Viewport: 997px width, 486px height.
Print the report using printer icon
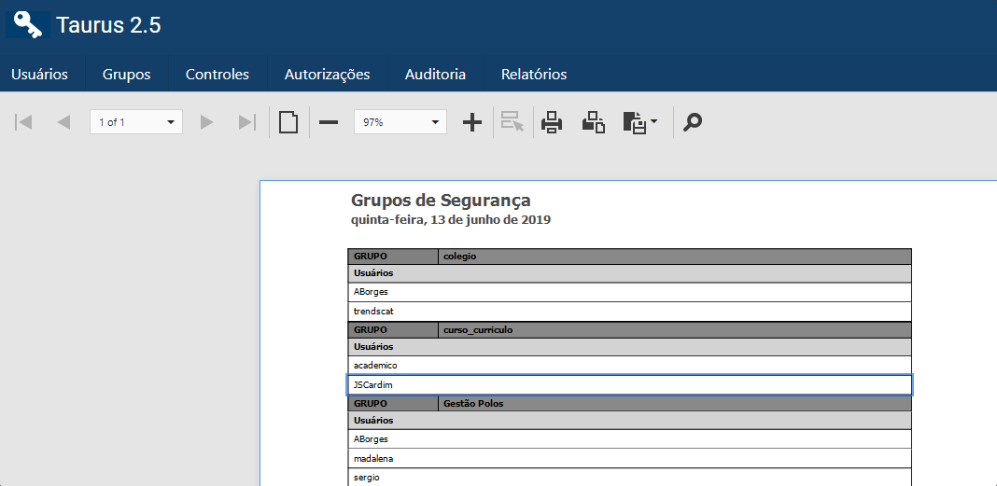click(x=552, y=122)
